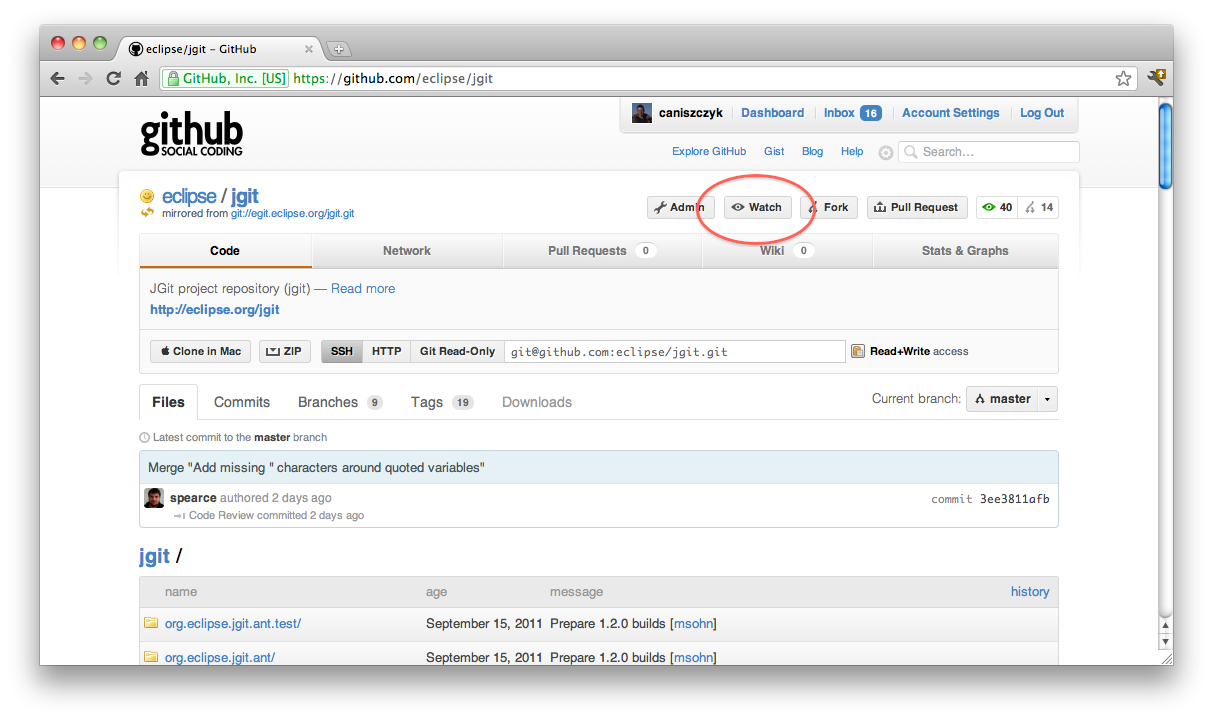The image size is (1213, 720).
Task: Click Log Out
Action: pos(1042,113)
